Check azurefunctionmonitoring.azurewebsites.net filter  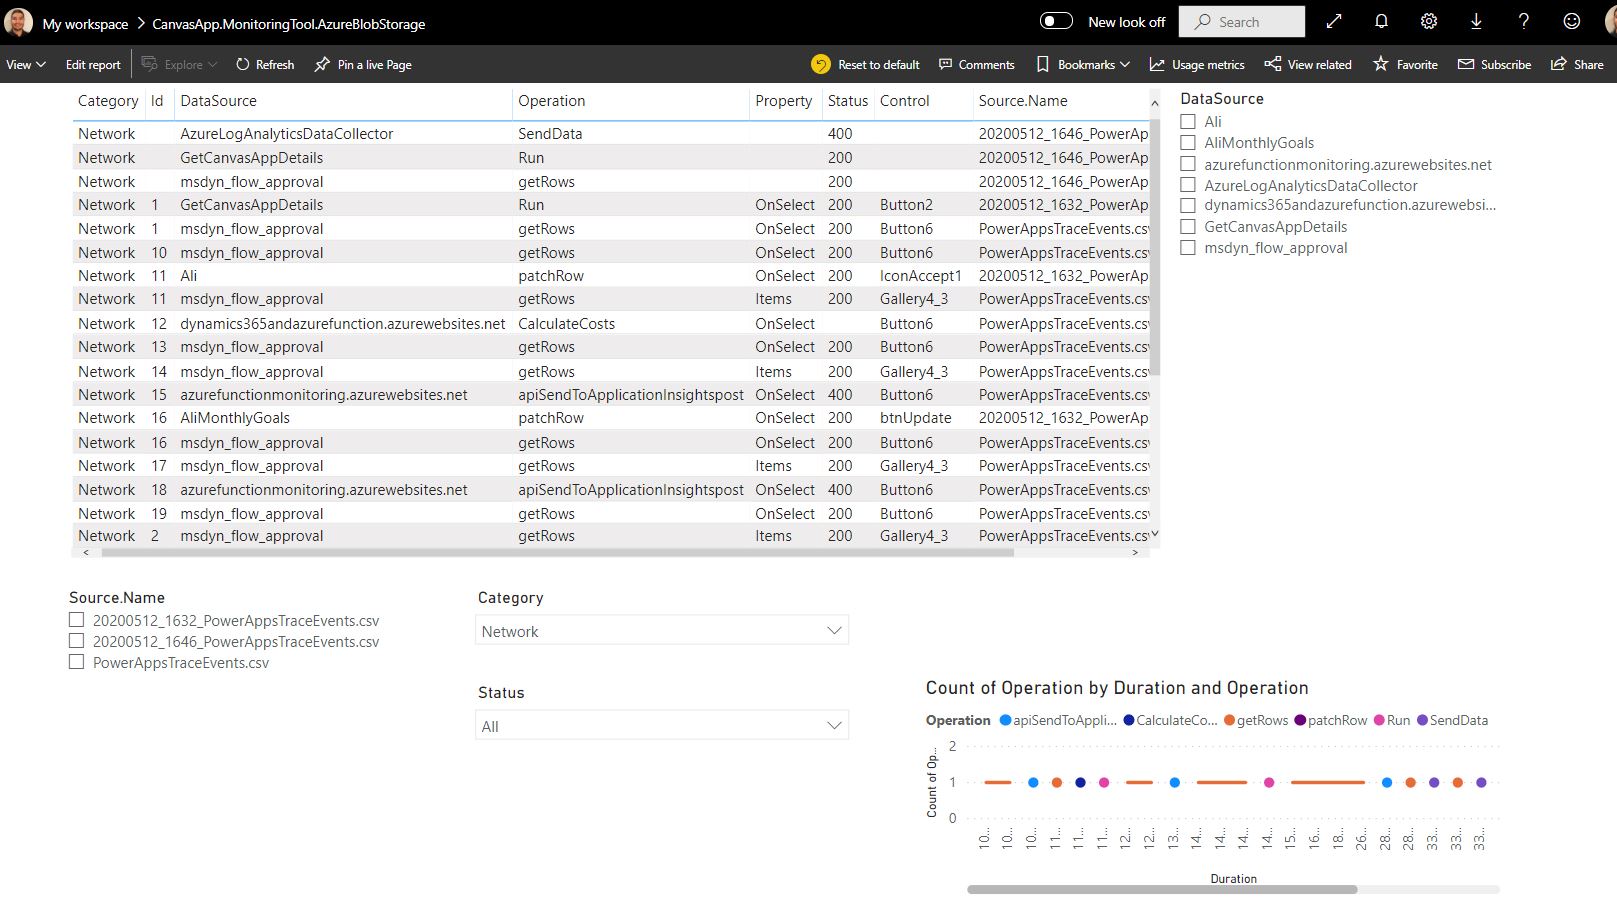click(1188, 164)
